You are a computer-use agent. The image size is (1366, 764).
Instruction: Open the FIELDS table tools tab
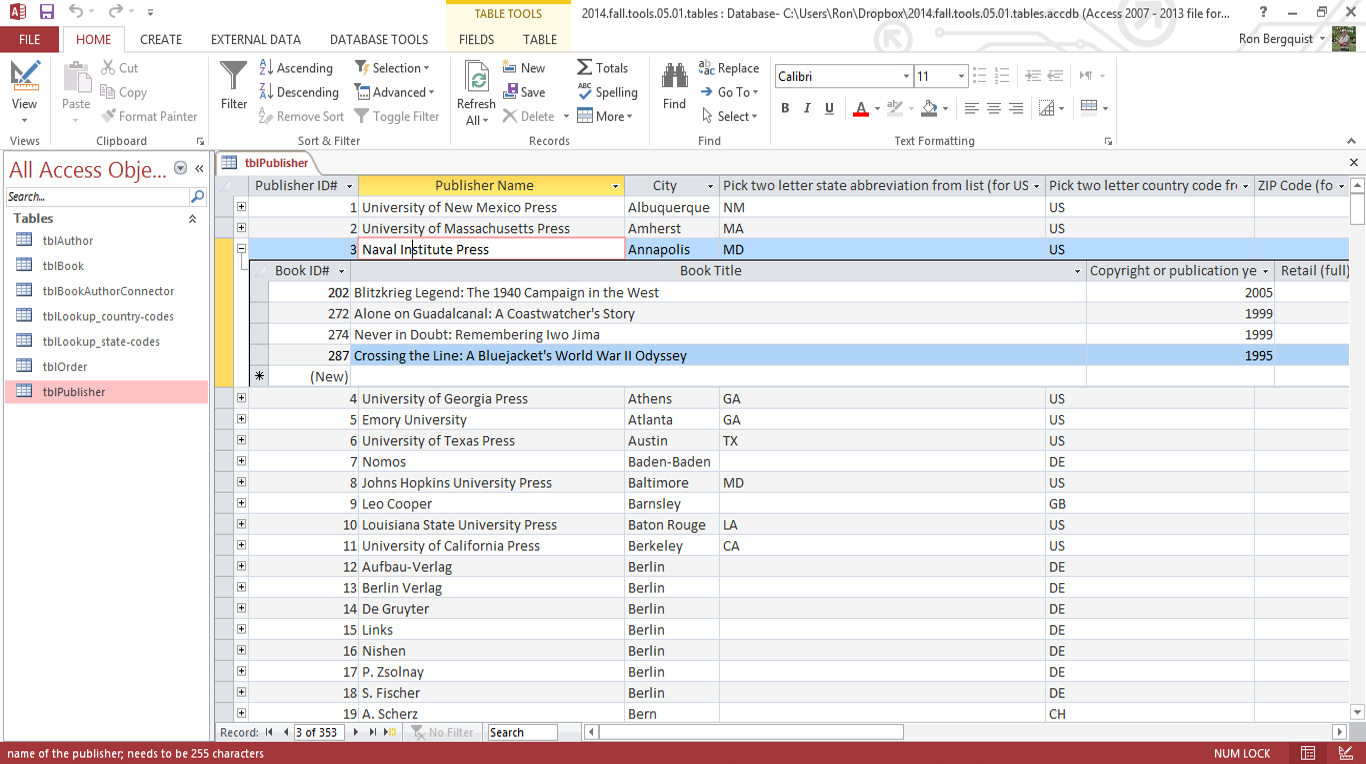(476, 39)
